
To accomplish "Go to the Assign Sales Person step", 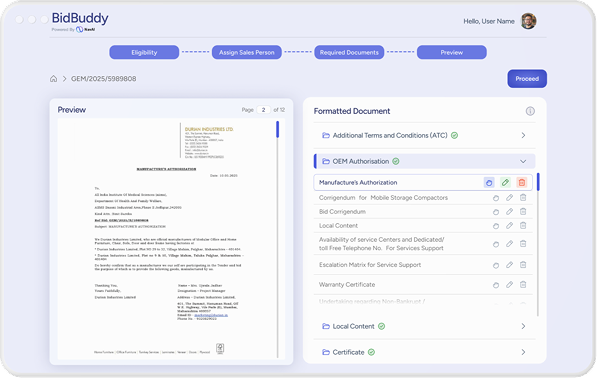I will coord(247,53).
